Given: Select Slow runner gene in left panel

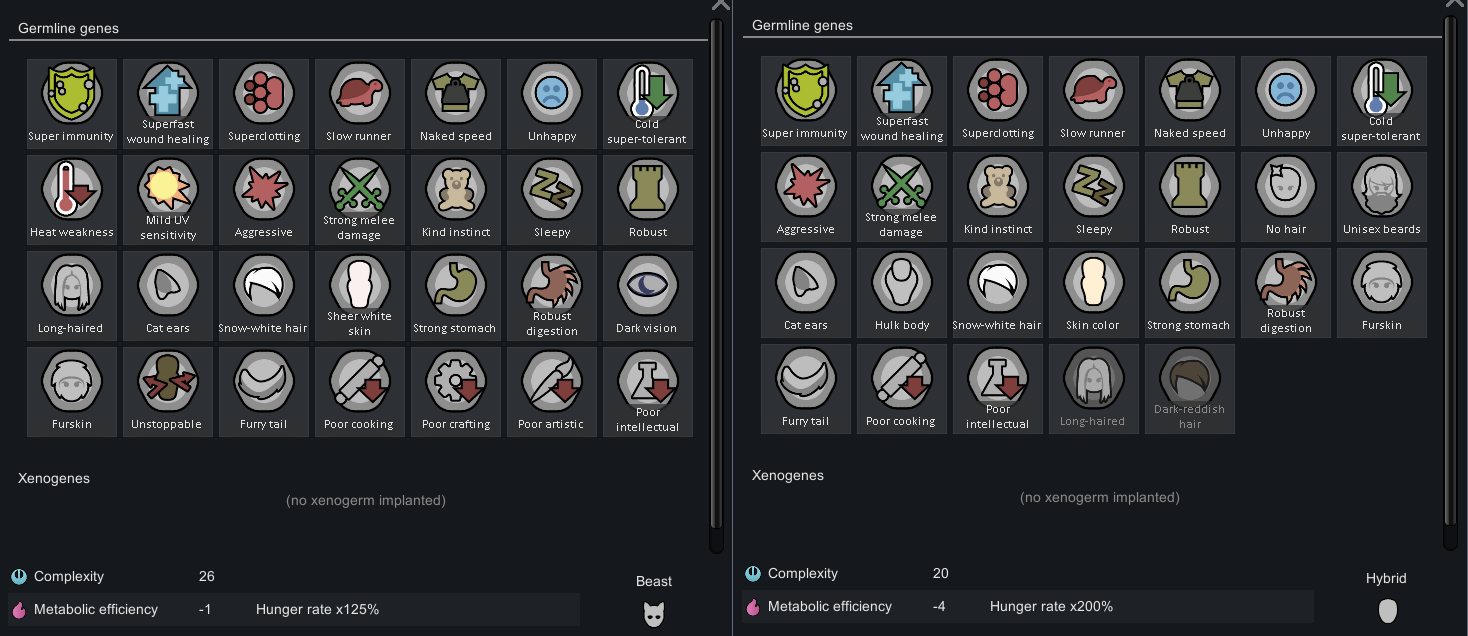Looking at the screenshot, I should (x=360, y=104).
